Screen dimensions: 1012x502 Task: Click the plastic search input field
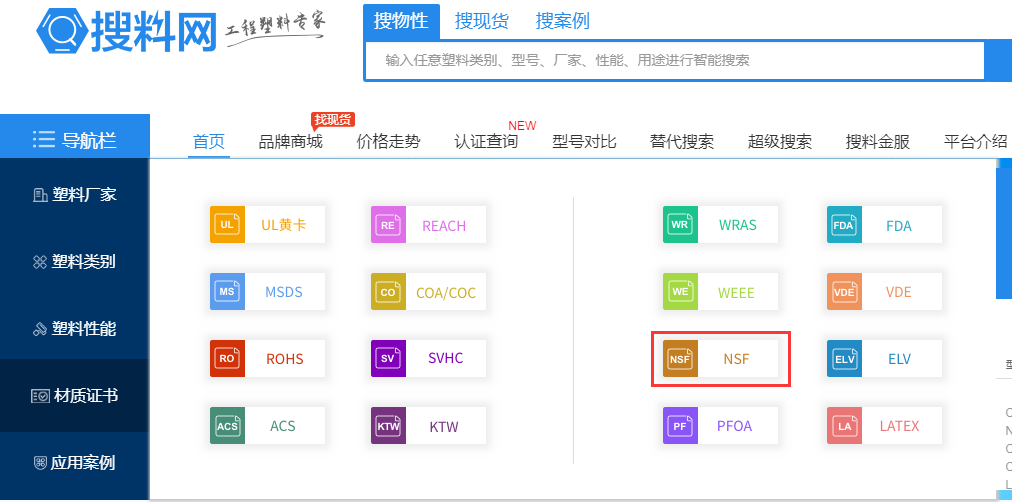point(670,60)
